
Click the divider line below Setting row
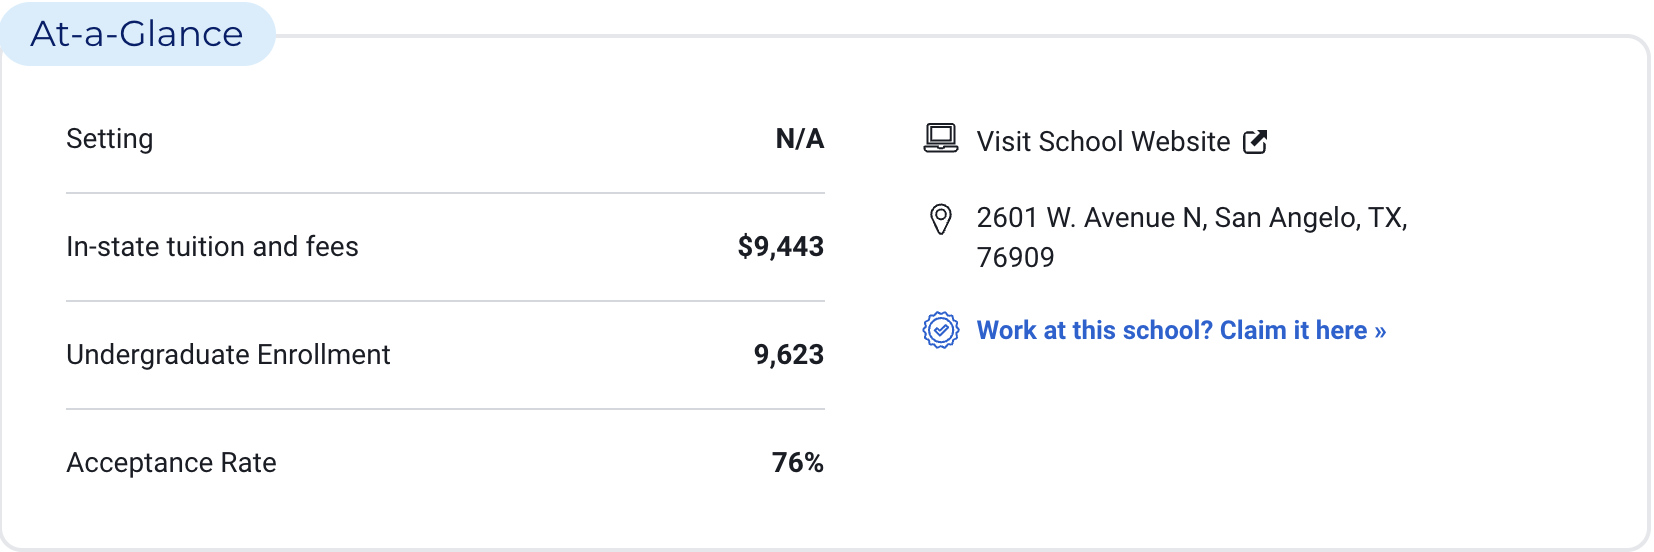(445, 193)
